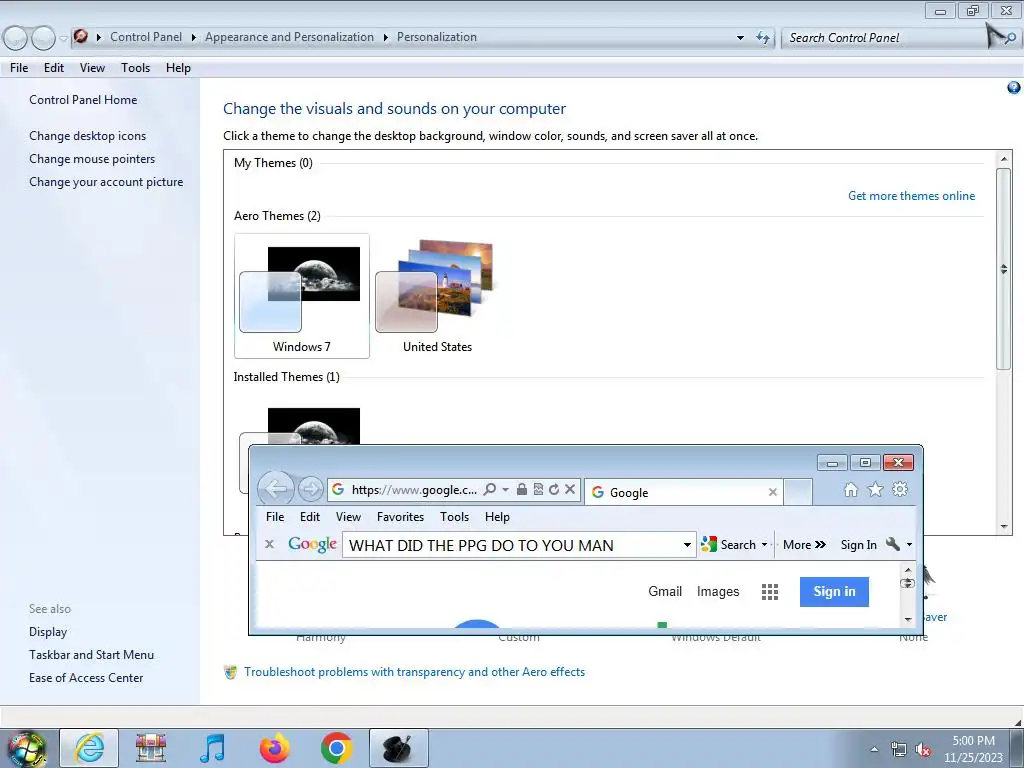
Task: Open Taskbar and Start Menu link
Action: tap(91, 655)
